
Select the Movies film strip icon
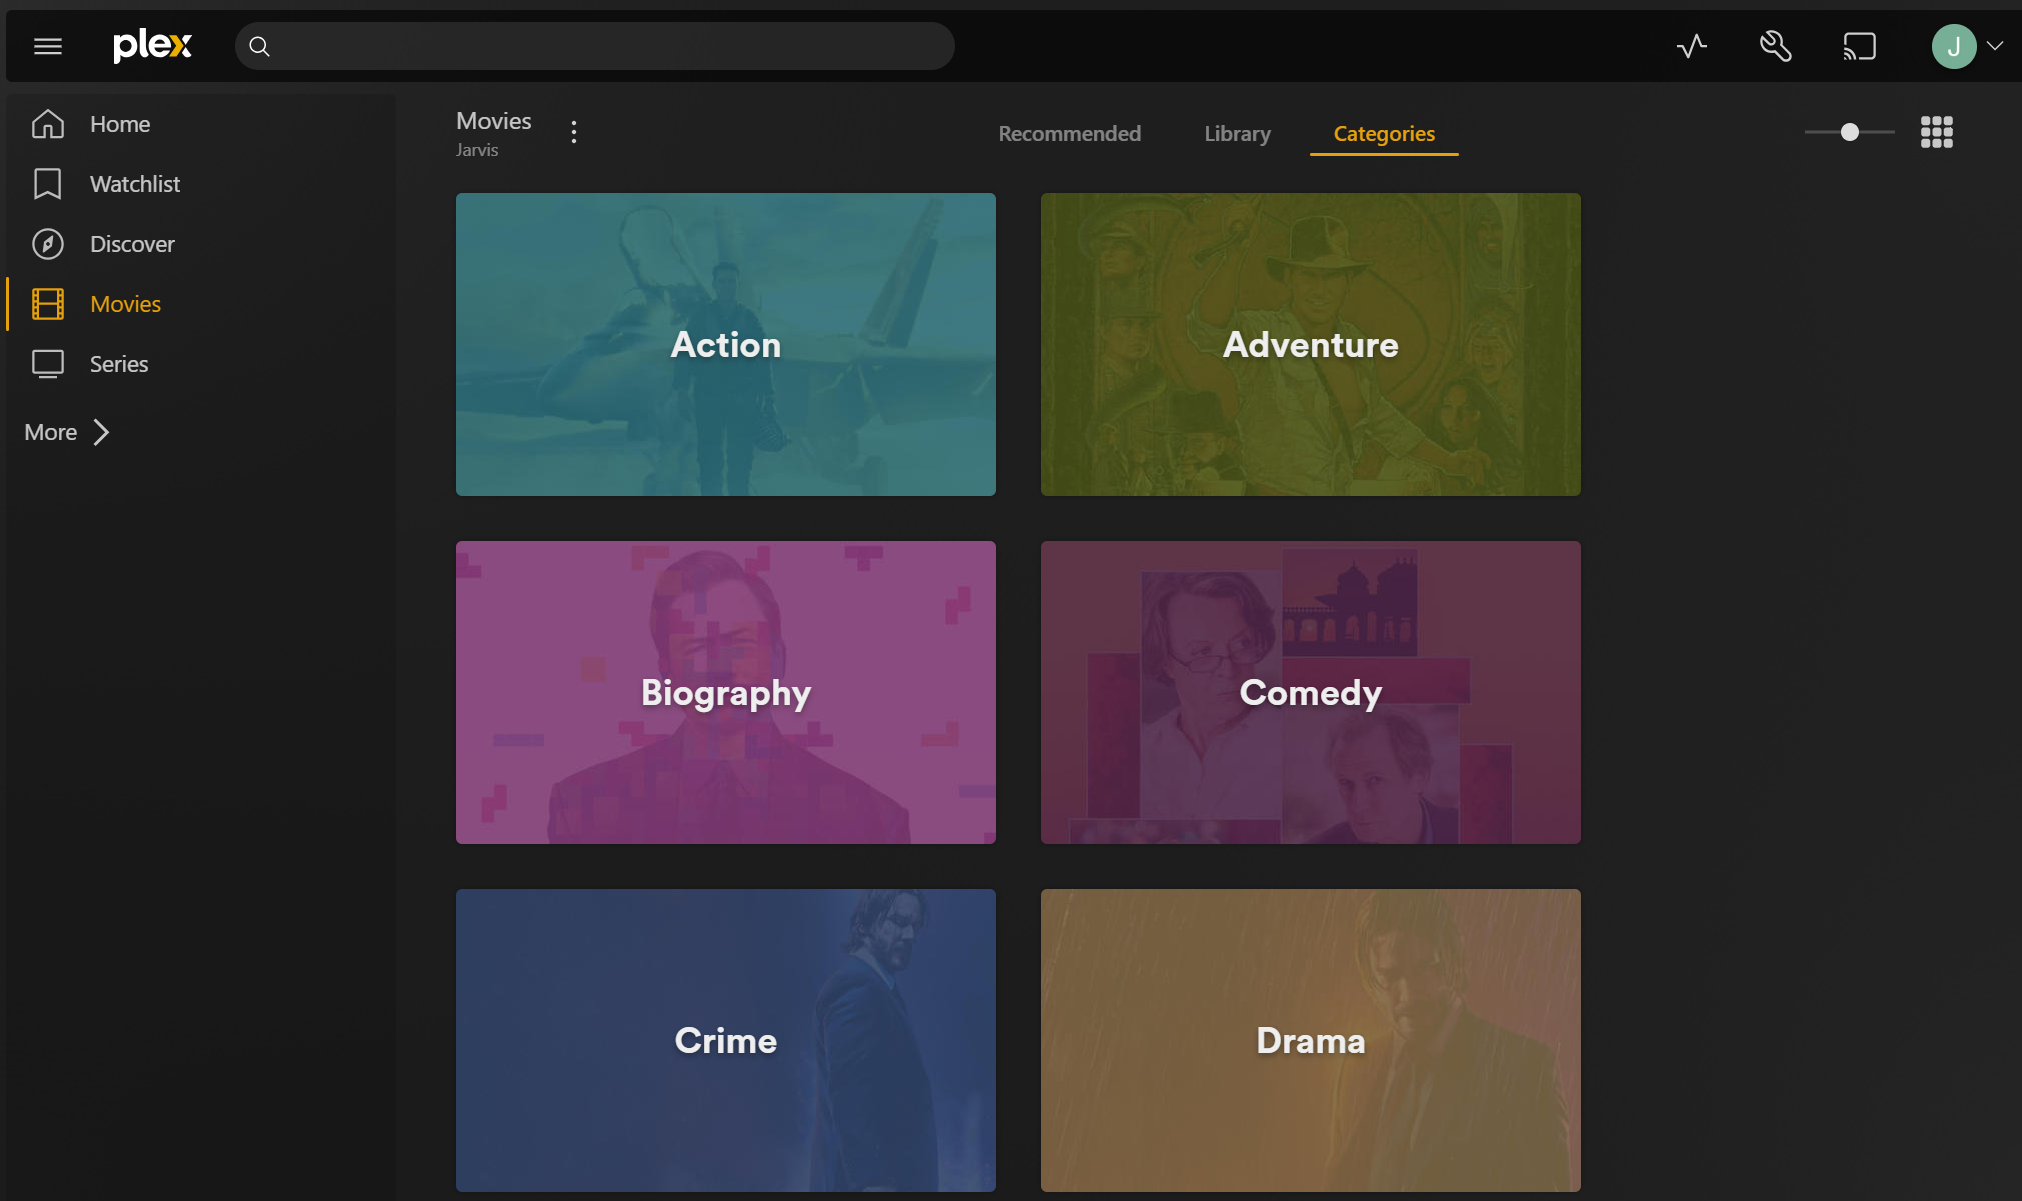click(x=46, y=303)
